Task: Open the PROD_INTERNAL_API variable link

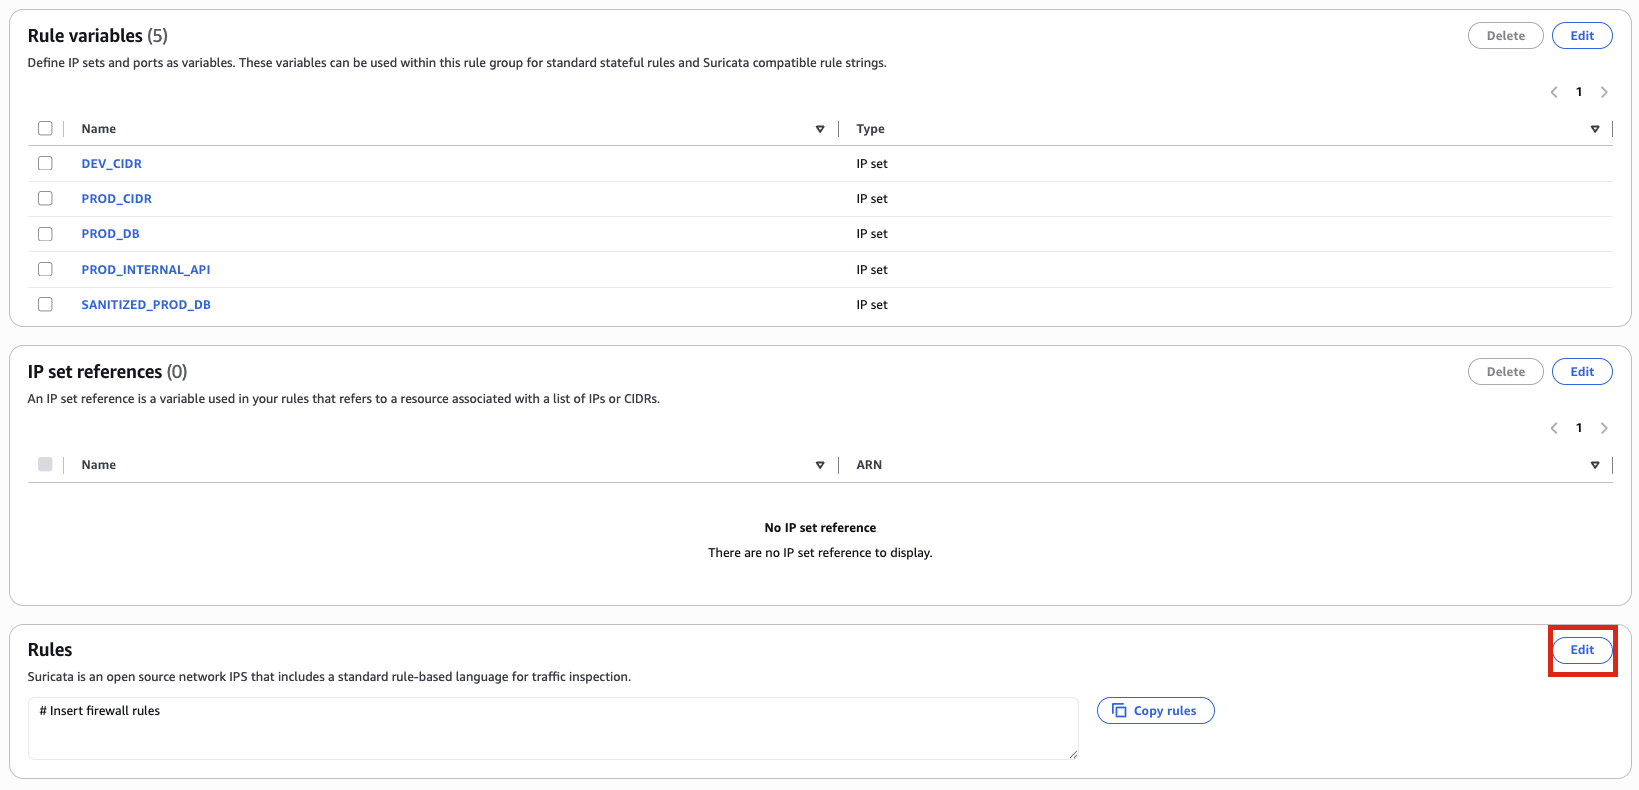Action: click(146, 270)
